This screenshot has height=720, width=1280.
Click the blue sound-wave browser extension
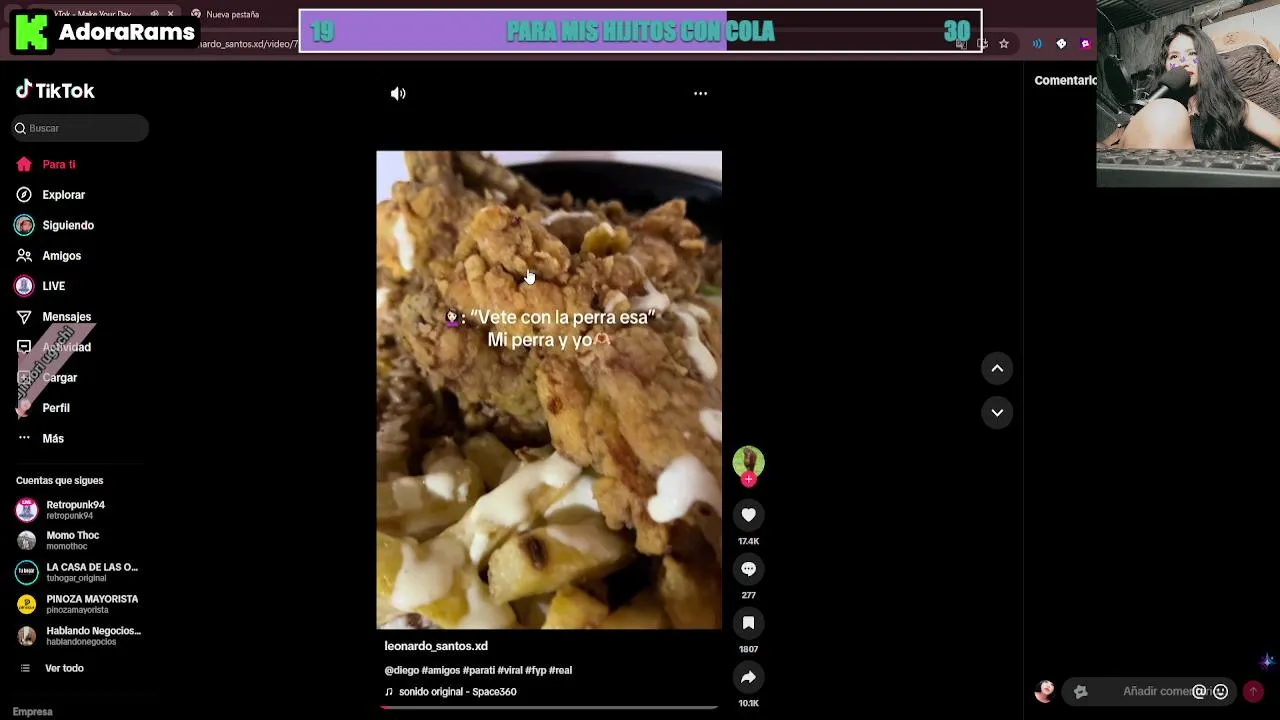pos(1037,44)
